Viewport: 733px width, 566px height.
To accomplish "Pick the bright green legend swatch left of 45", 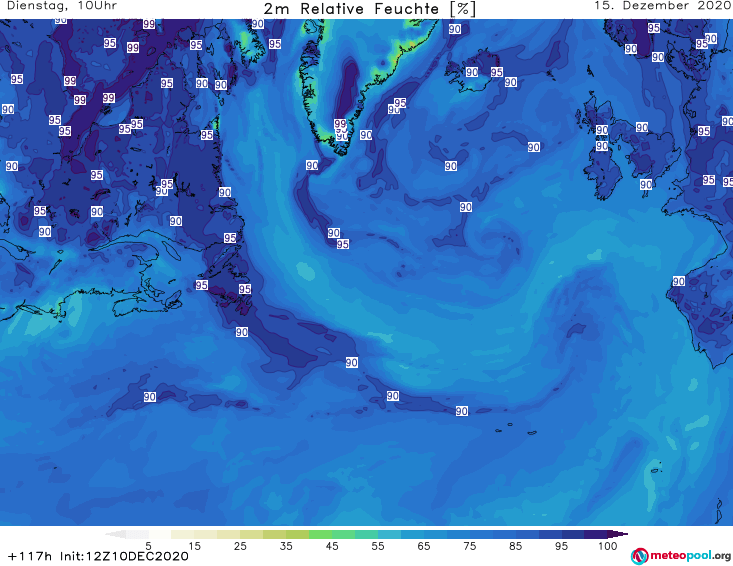I will point(320,534).
